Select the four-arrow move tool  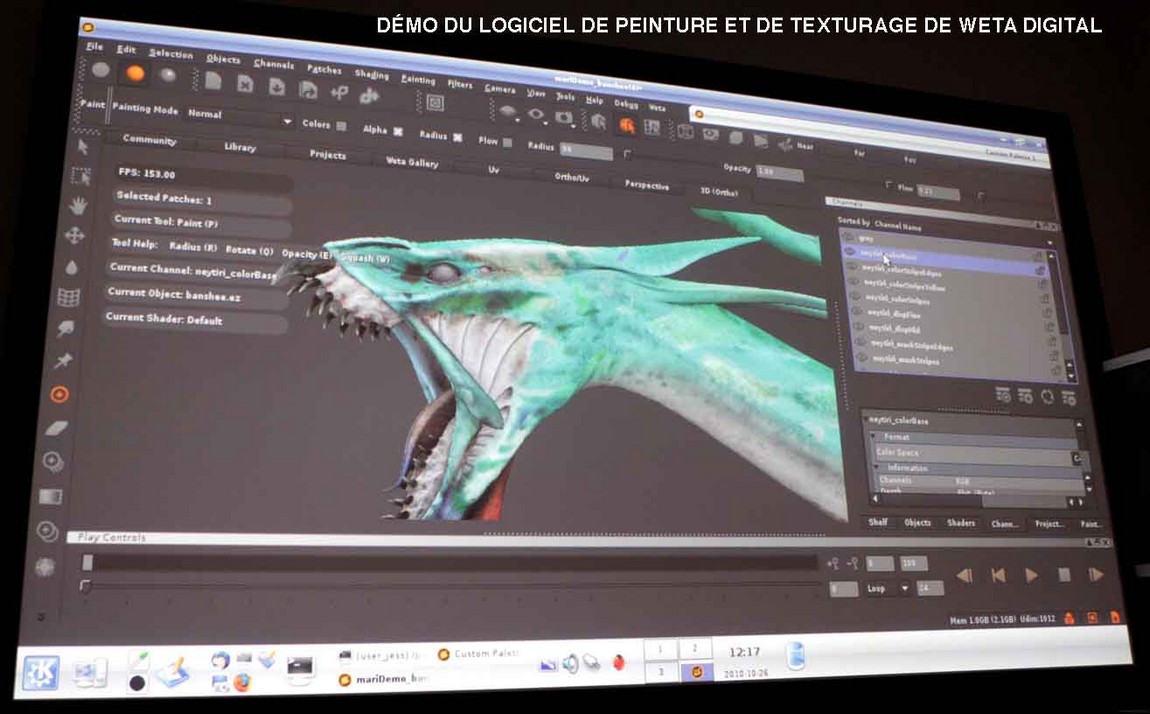coord(75,235)
